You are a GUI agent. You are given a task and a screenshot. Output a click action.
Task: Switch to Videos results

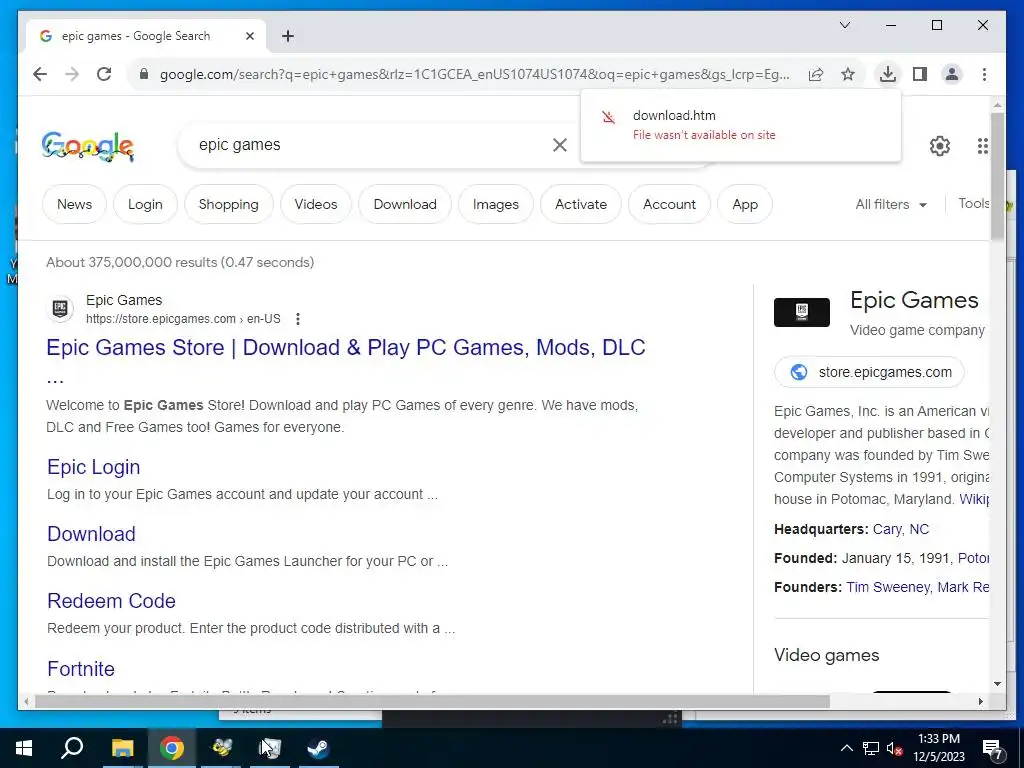pyautogui.click(x=316, y=204)
